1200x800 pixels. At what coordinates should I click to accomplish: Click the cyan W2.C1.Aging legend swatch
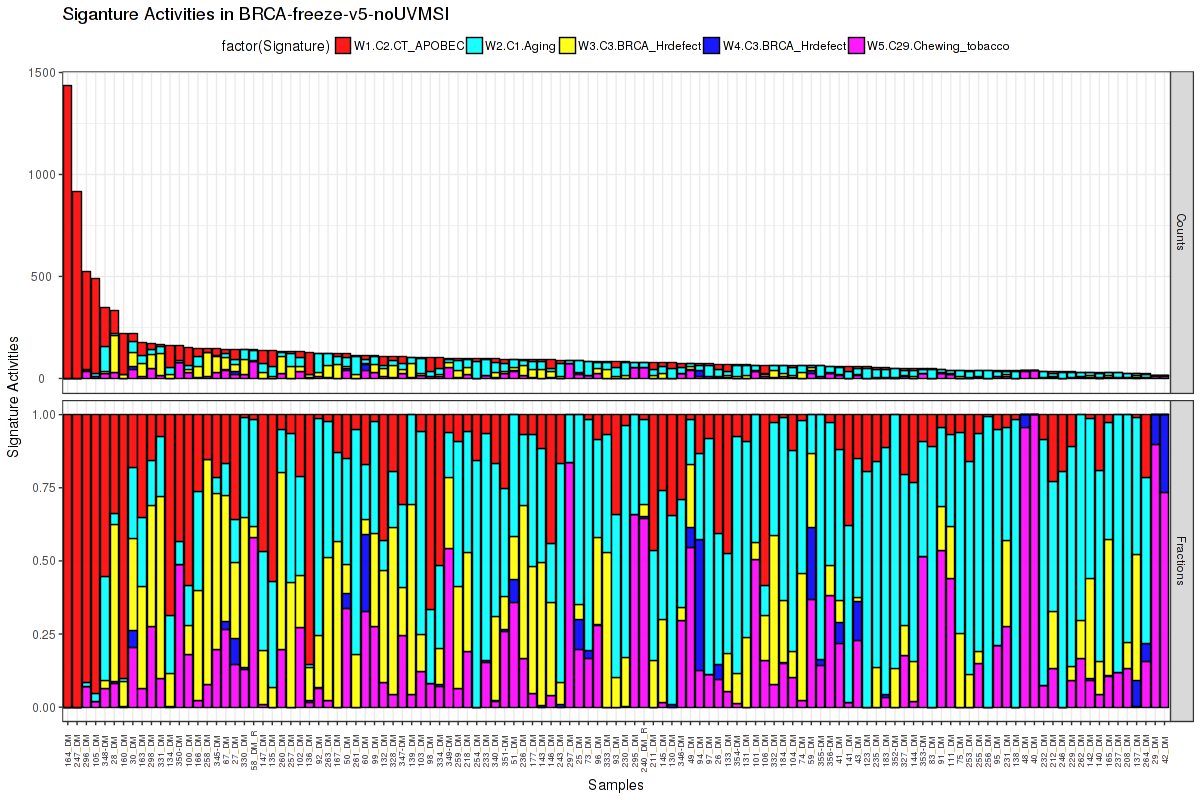pos(475,45)
